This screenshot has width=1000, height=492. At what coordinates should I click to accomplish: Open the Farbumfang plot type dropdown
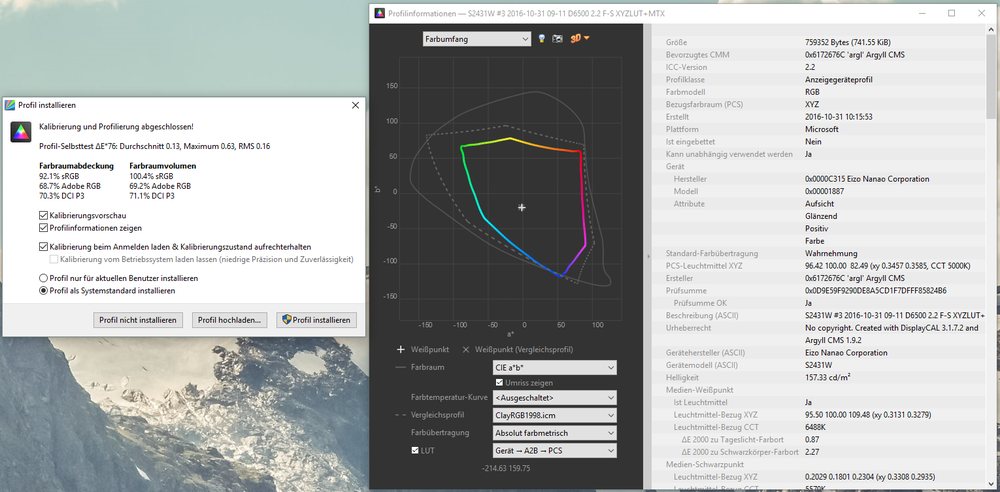coord(476,39)
